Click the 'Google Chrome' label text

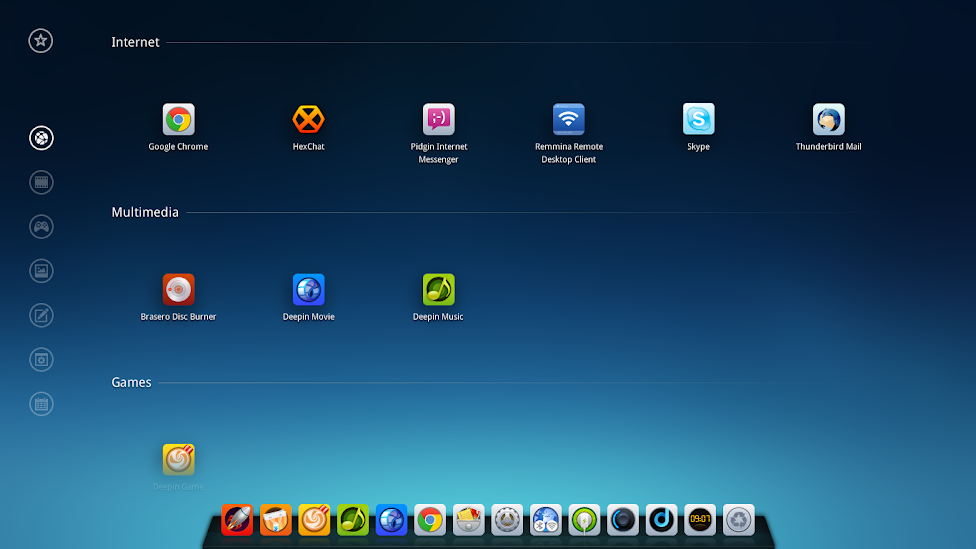pos(178,147)
